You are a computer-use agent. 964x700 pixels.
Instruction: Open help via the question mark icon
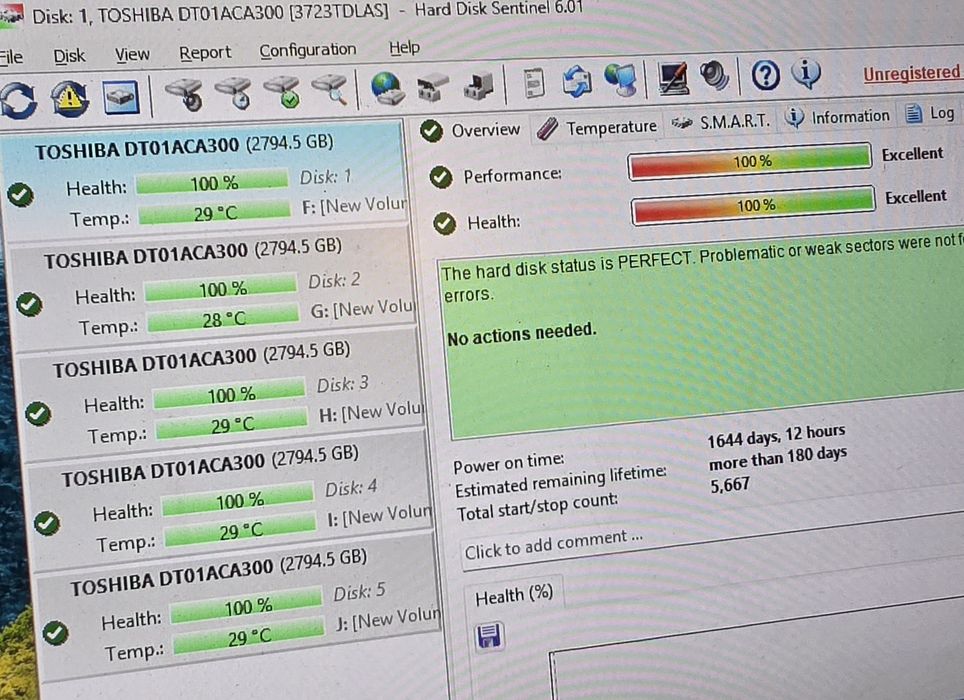(x=765, y=76)
